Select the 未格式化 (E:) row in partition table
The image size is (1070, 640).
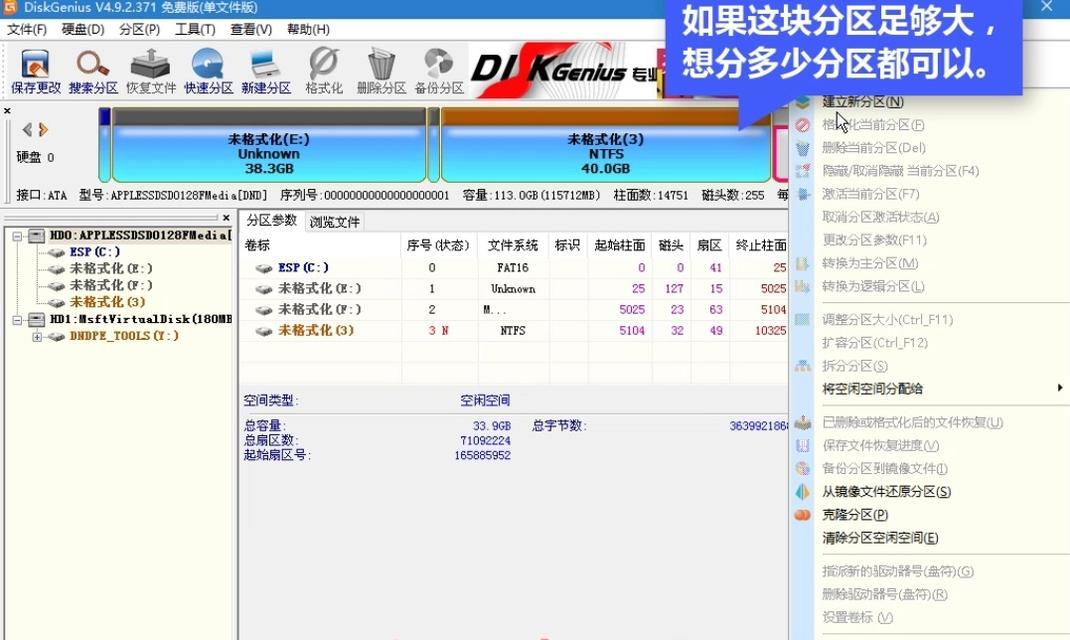click(515, 289)
